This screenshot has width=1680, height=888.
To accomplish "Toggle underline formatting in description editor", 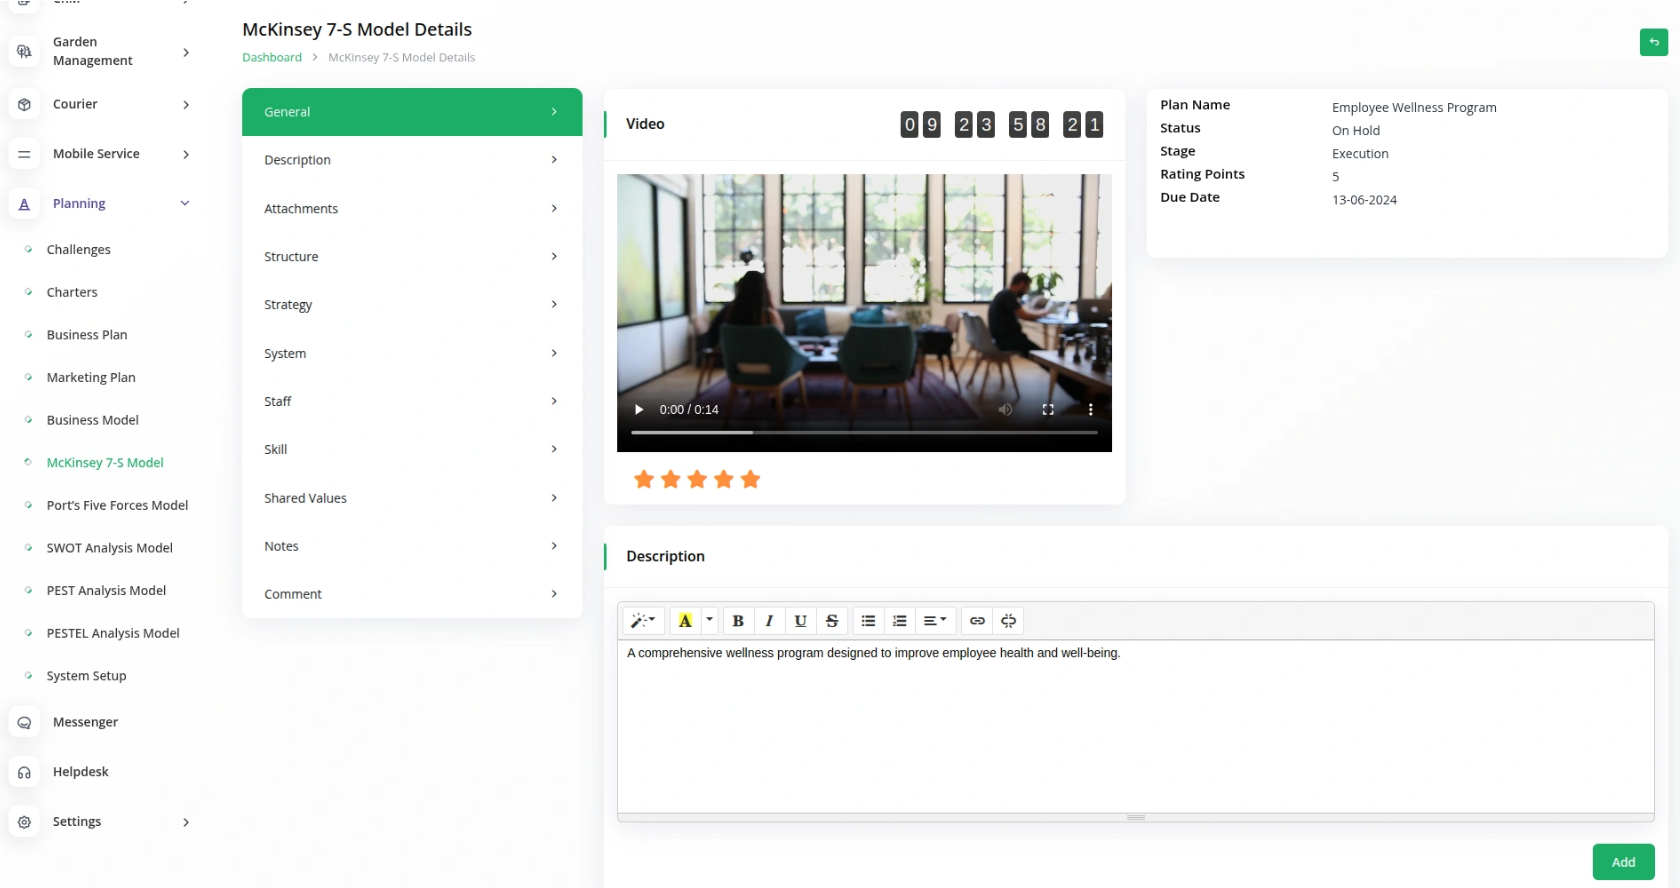I will coord(800,621).
